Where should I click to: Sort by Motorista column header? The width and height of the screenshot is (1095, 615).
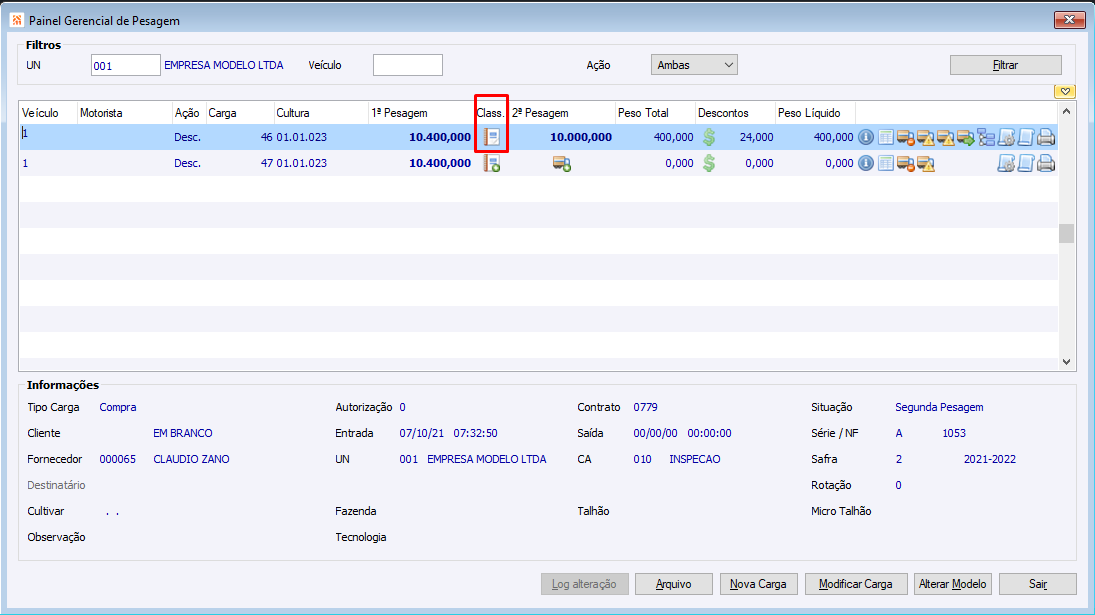pos(125,113)
